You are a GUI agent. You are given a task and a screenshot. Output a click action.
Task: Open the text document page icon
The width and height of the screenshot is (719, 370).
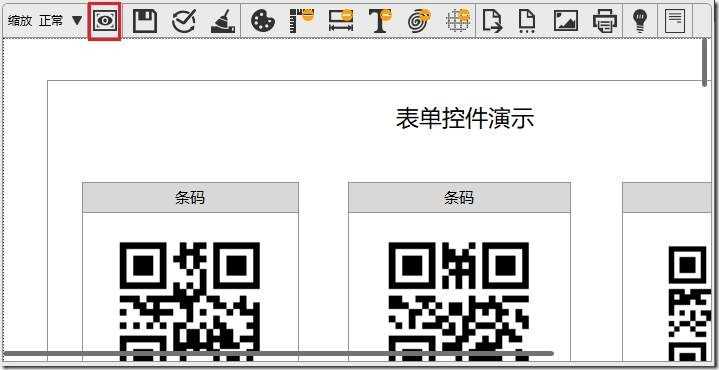[x=675, y=21]
